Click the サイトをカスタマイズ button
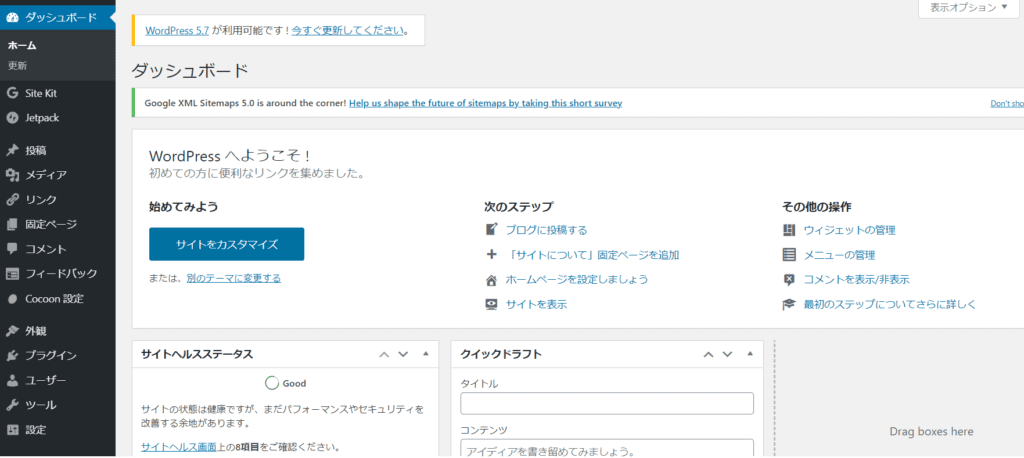Viewport: 1024px width, 458px height. click(227, 244)
